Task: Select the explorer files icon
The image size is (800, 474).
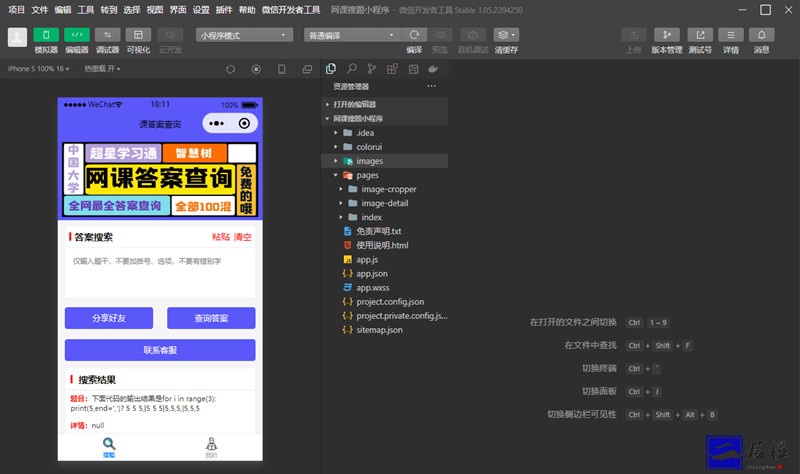Action: (x=331, y=68)
